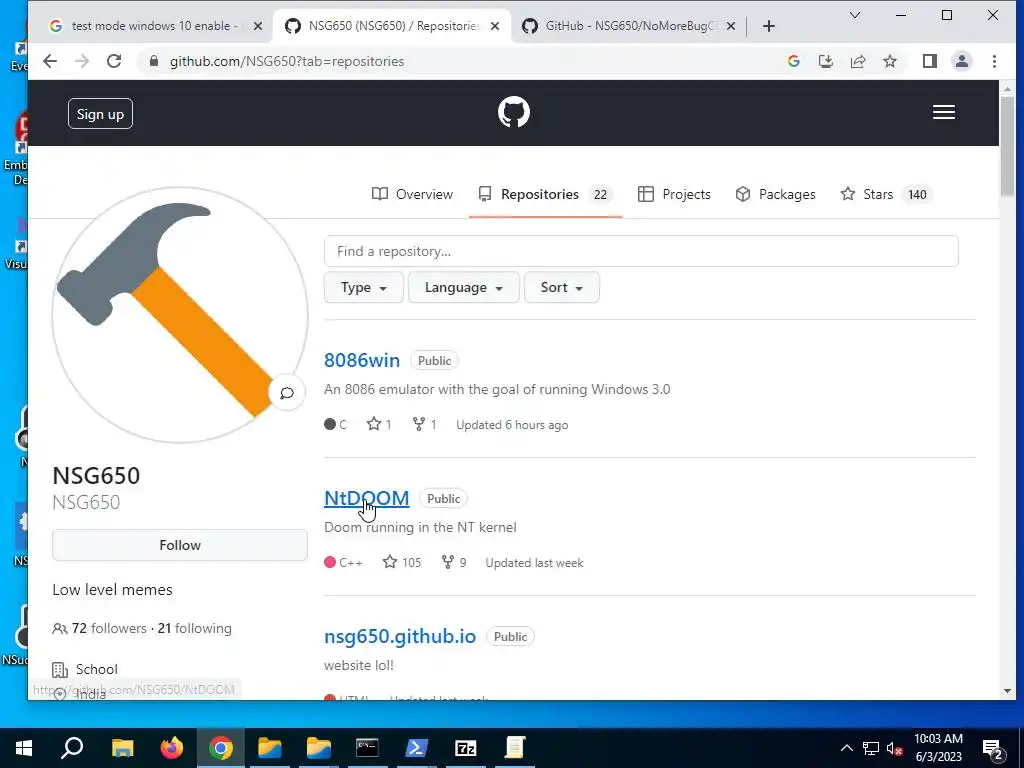
Task: Click the page vertical scrollbar thumb
Action: pyautogui.click(x=1006, y=145)
